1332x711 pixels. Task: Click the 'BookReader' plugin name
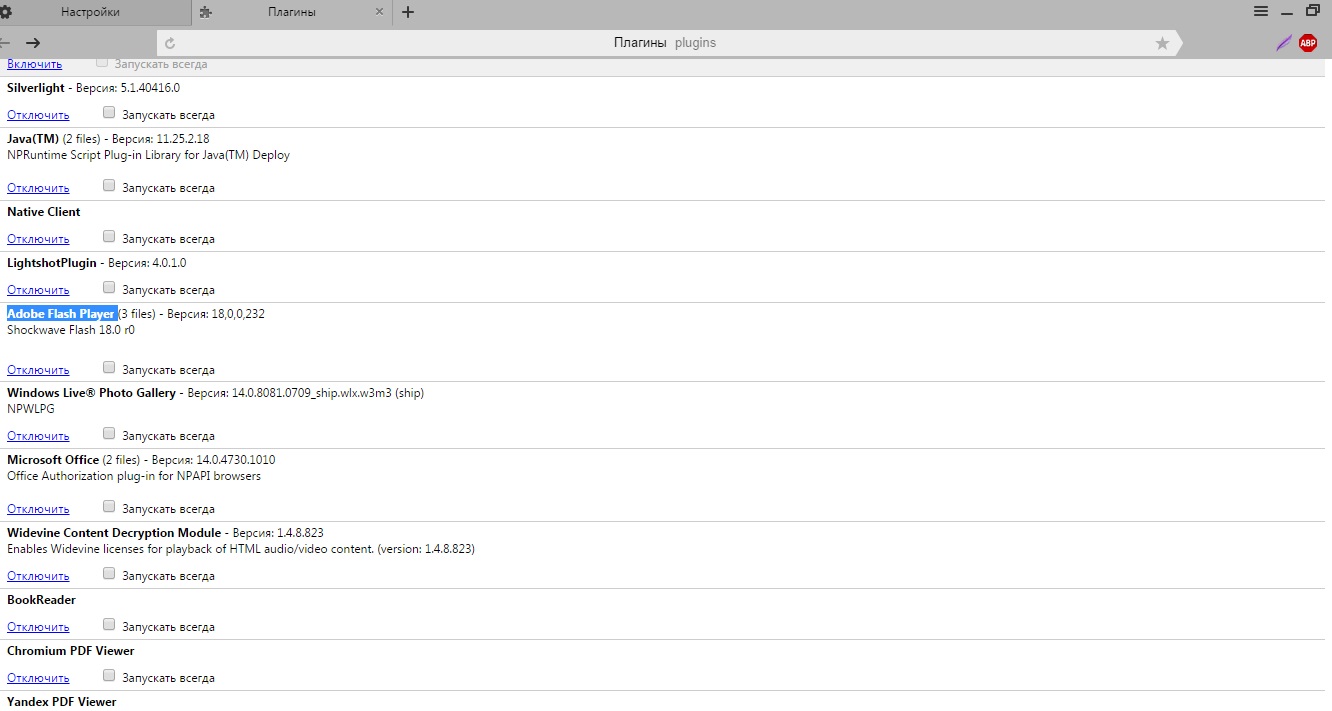(41, 600)
